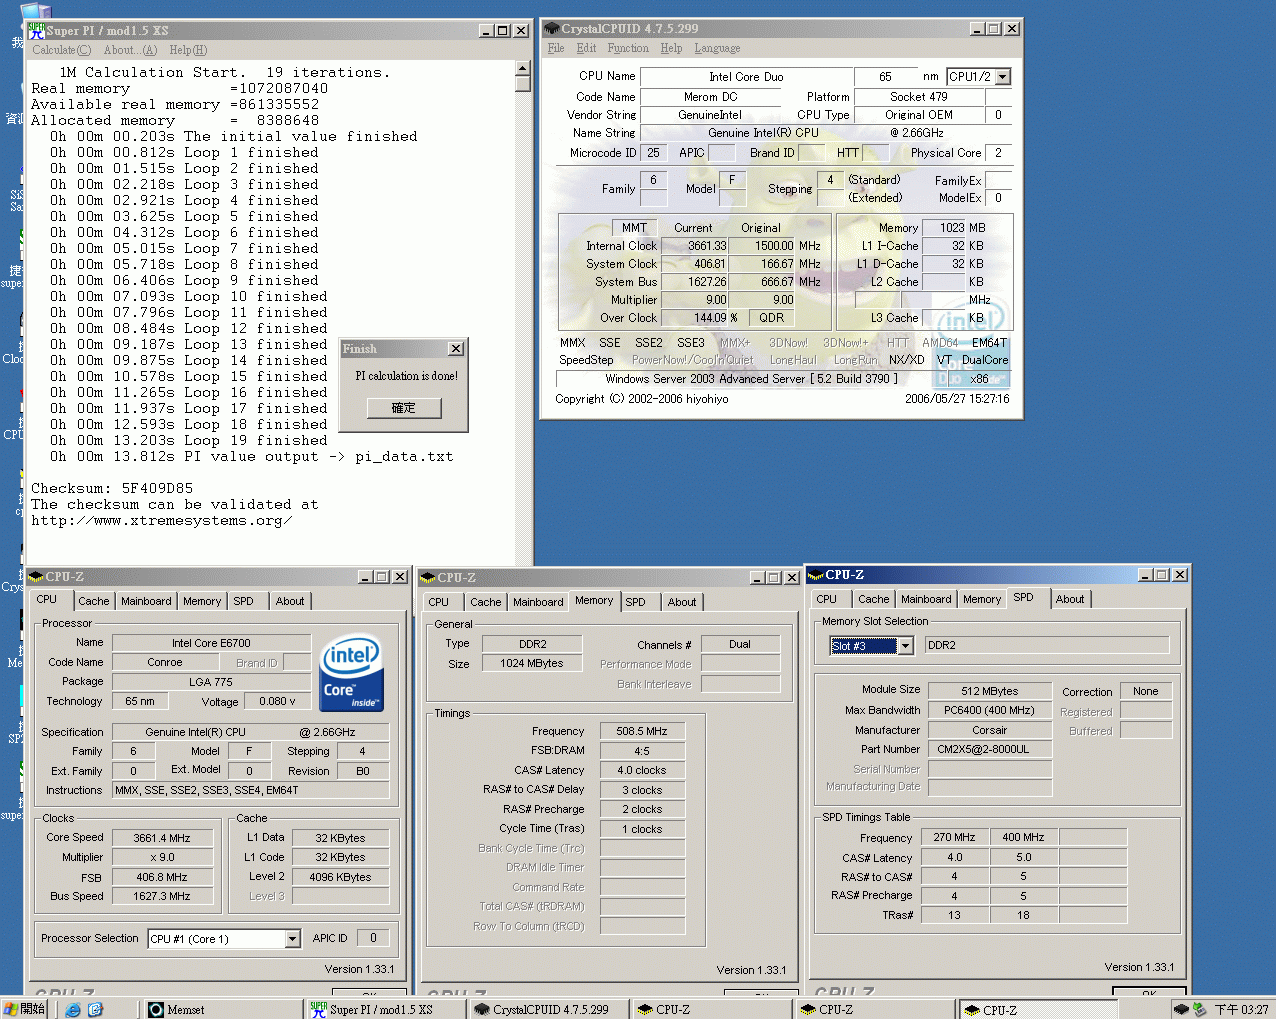Open the Language menu in CrystalCPUID
The height and width of the screenshot is (1019, 1276).
(x=717, y=48)
